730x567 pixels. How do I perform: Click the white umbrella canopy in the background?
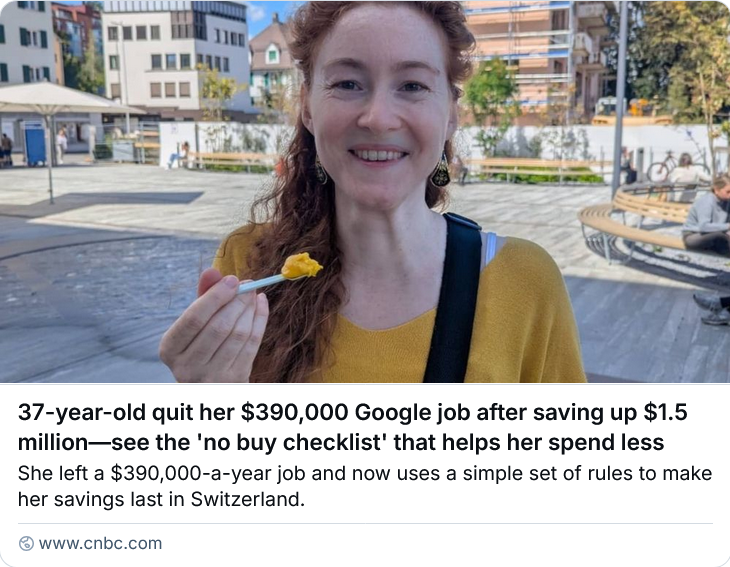[61, 99]
